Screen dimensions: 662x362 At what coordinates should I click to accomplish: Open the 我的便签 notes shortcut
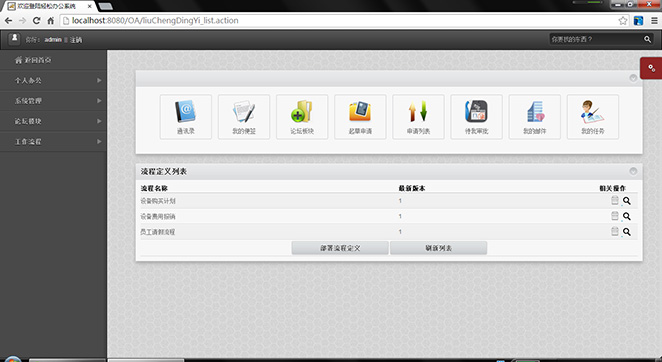tap(244, 117)
